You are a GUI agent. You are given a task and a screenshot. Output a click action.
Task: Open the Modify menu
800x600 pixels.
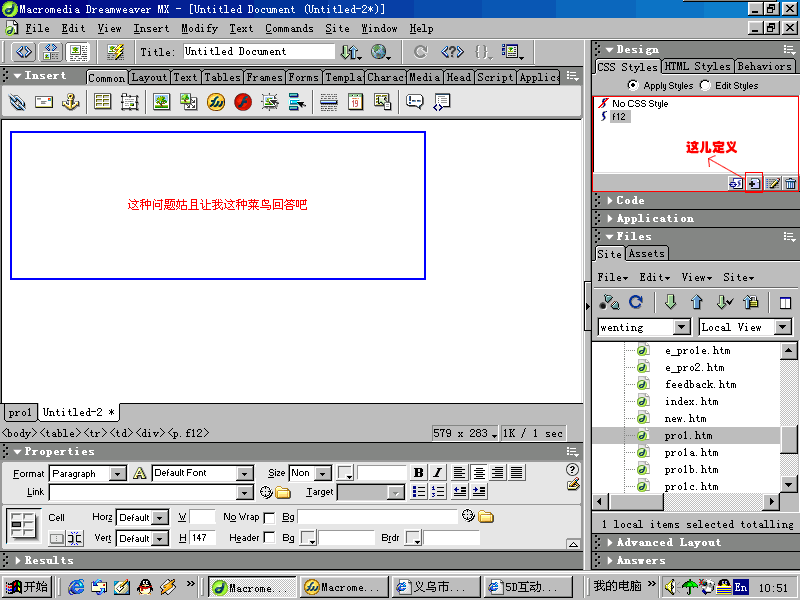tap(199, 29)
